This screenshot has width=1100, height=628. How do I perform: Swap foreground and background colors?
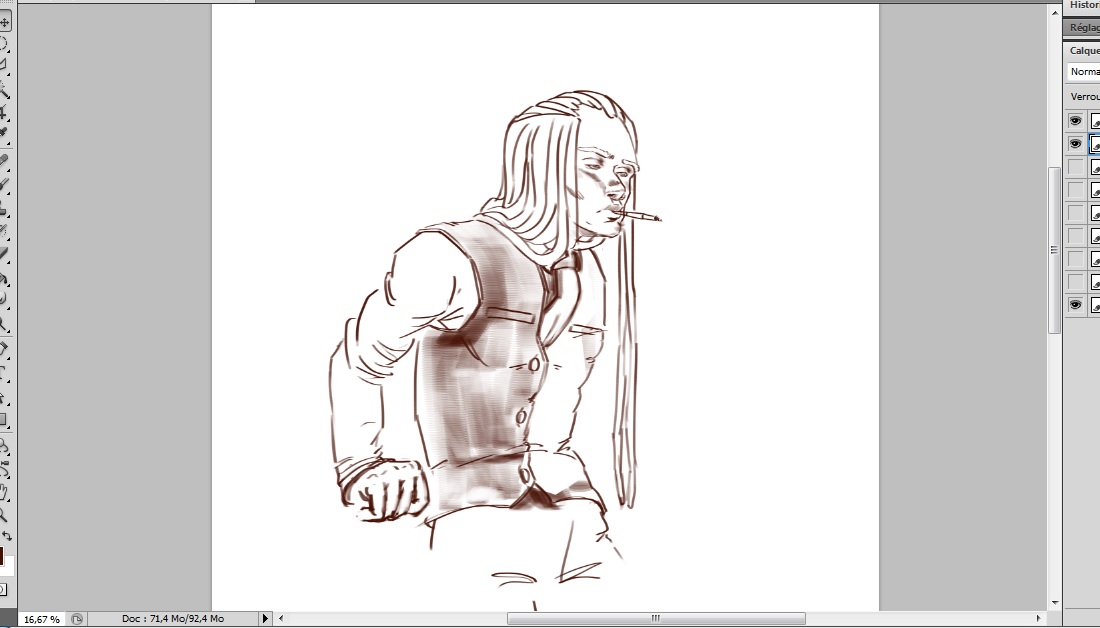pyautogui.click(x=8, y=537)
